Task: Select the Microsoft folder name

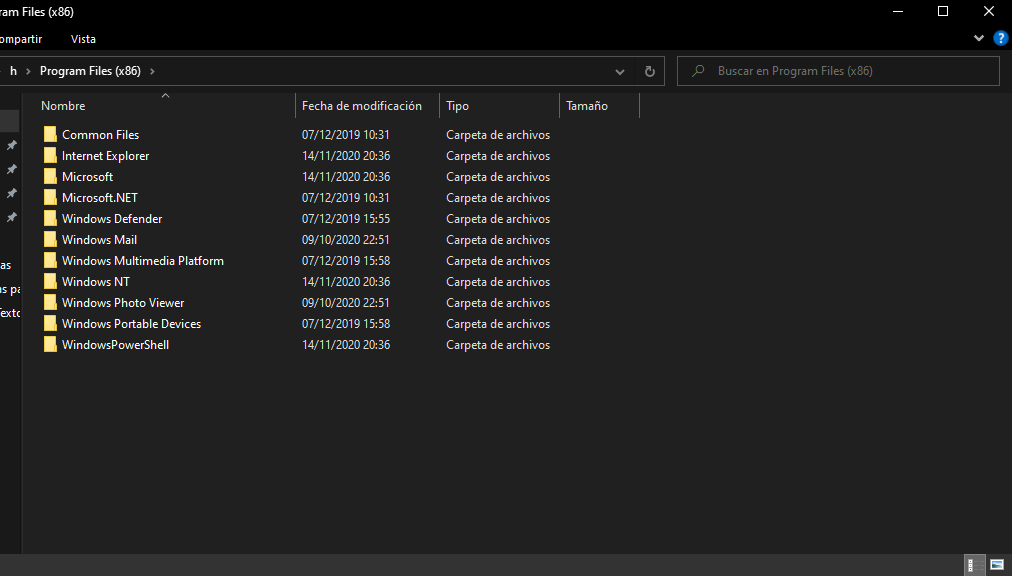Action: [x=87, y=176]
